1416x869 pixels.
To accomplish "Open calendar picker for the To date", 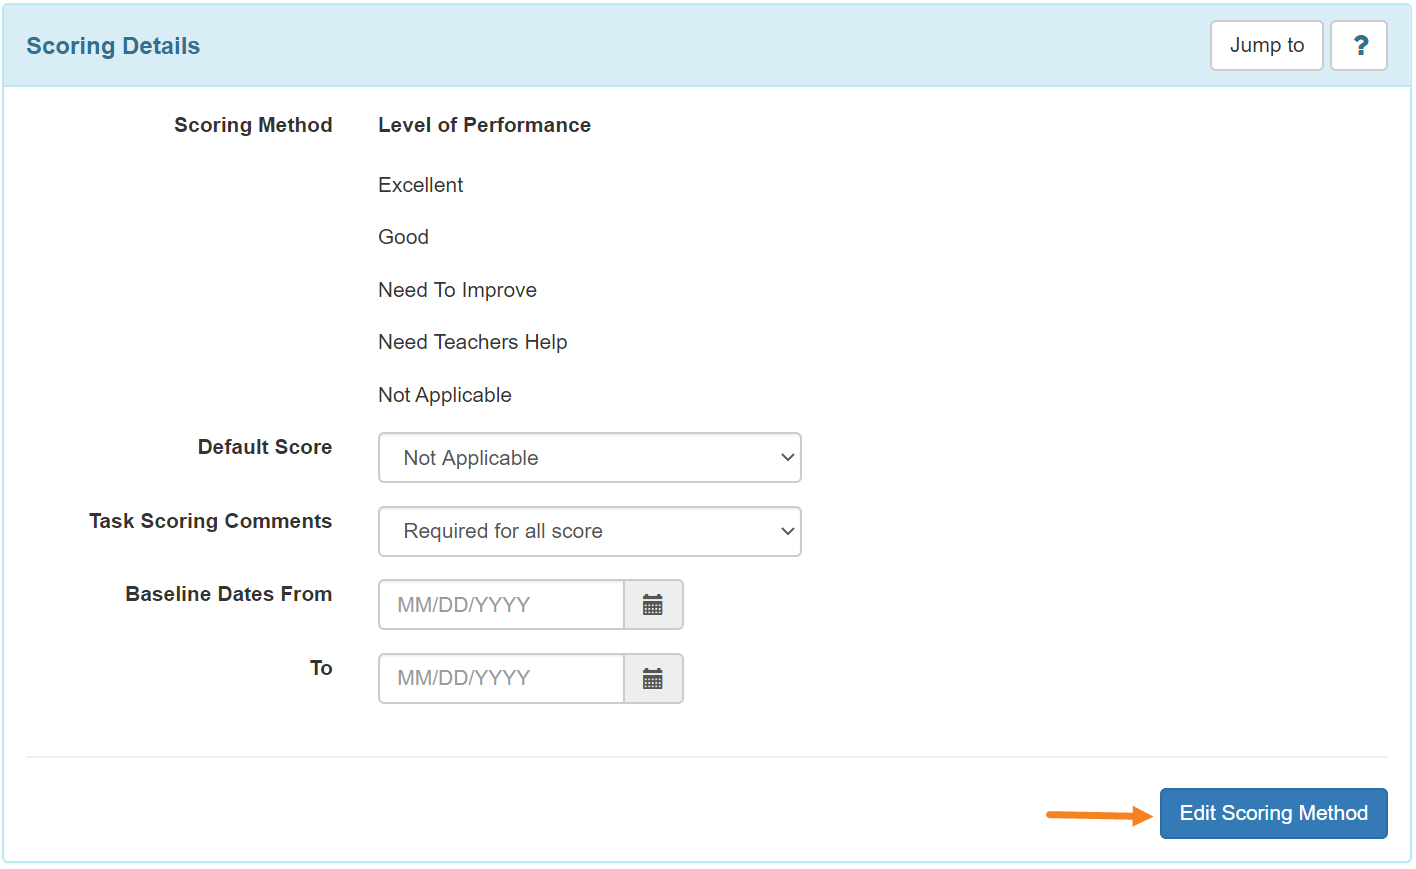I will coord(653,679).
